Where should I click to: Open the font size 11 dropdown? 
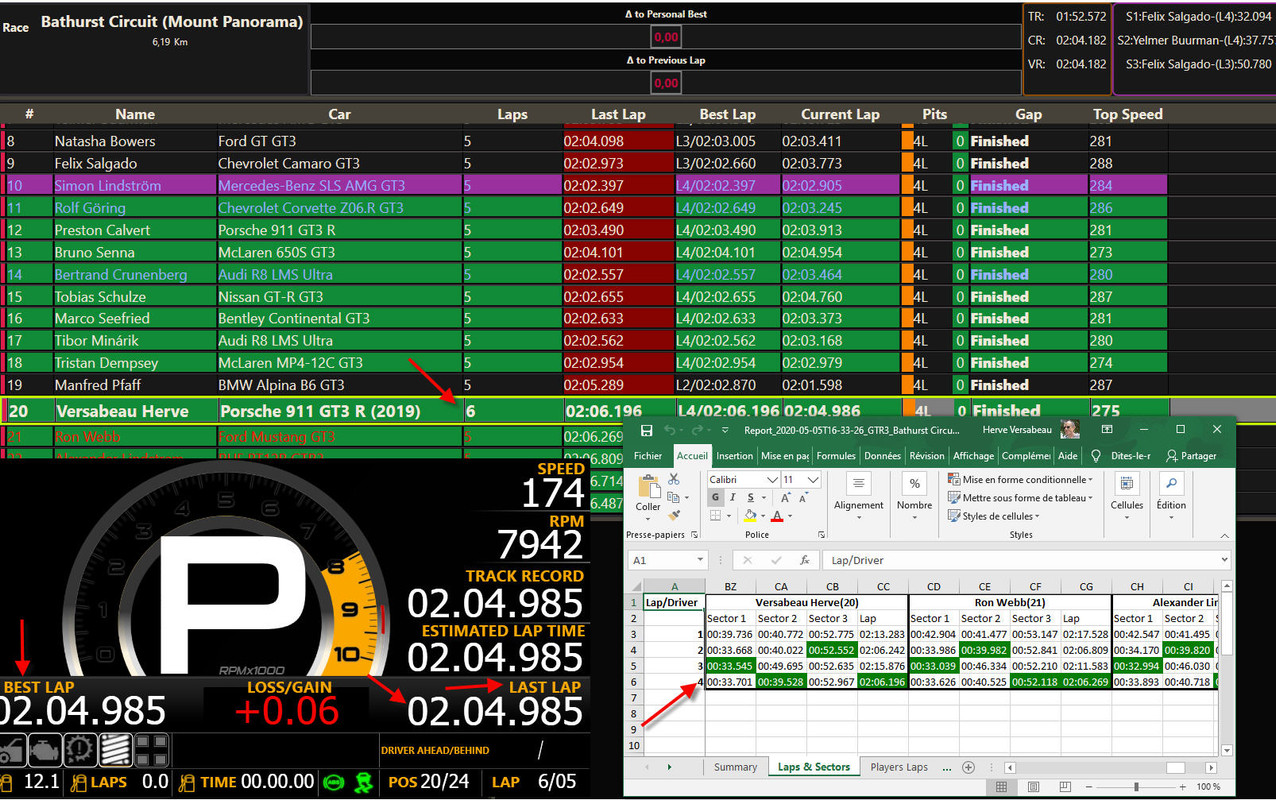pos(814,480)
